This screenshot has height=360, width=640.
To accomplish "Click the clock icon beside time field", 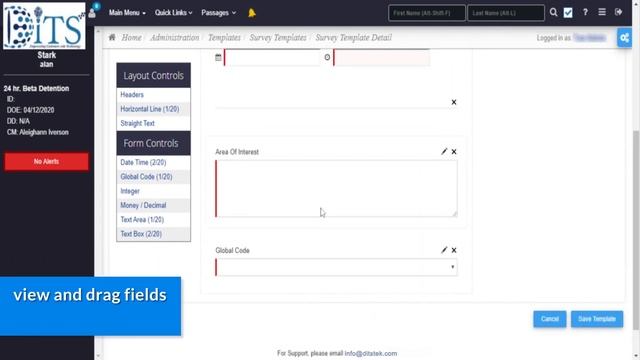I will point(327,58).
